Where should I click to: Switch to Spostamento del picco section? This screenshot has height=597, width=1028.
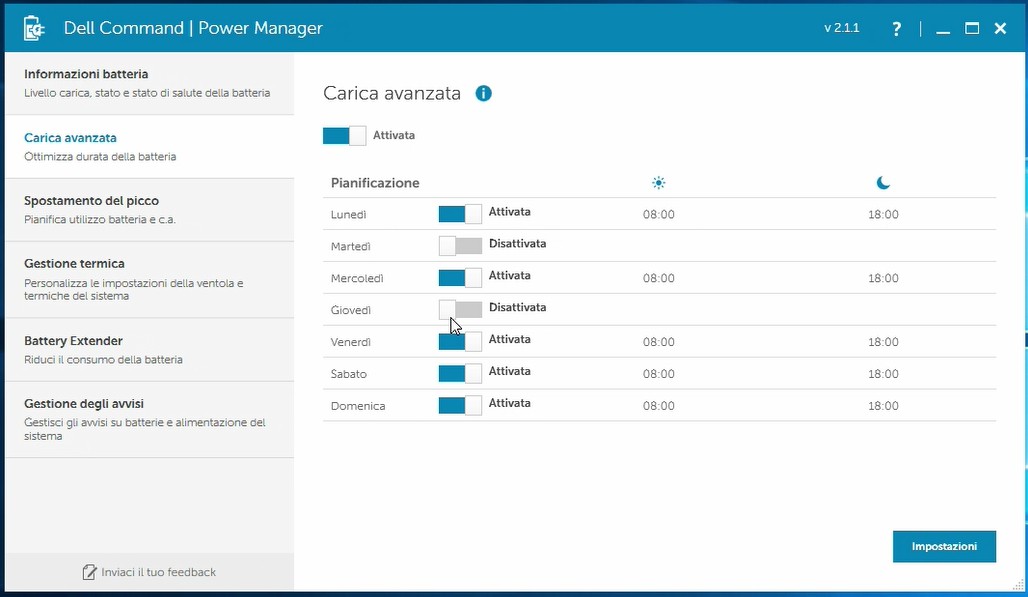148,209
